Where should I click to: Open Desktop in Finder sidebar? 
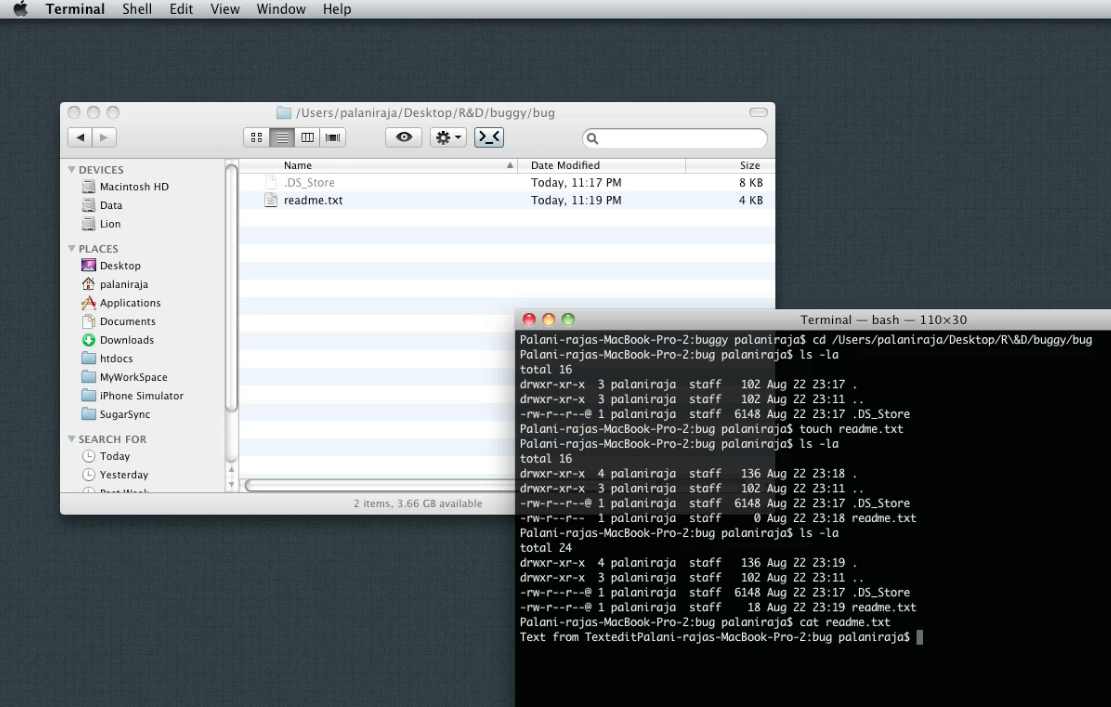point(111,265)
